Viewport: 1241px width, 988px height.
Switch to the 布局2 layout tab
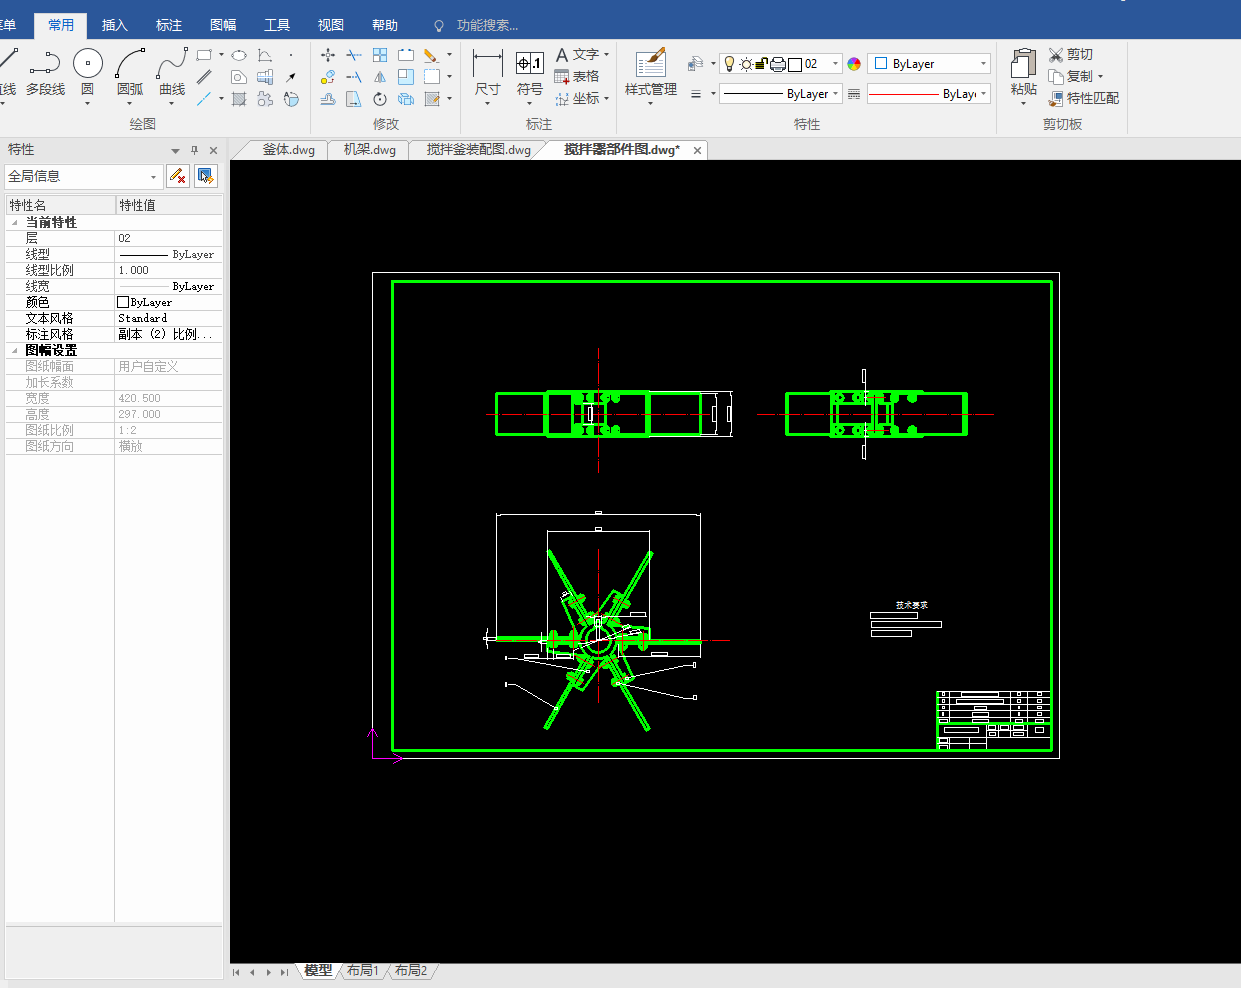tap(411, 971)
